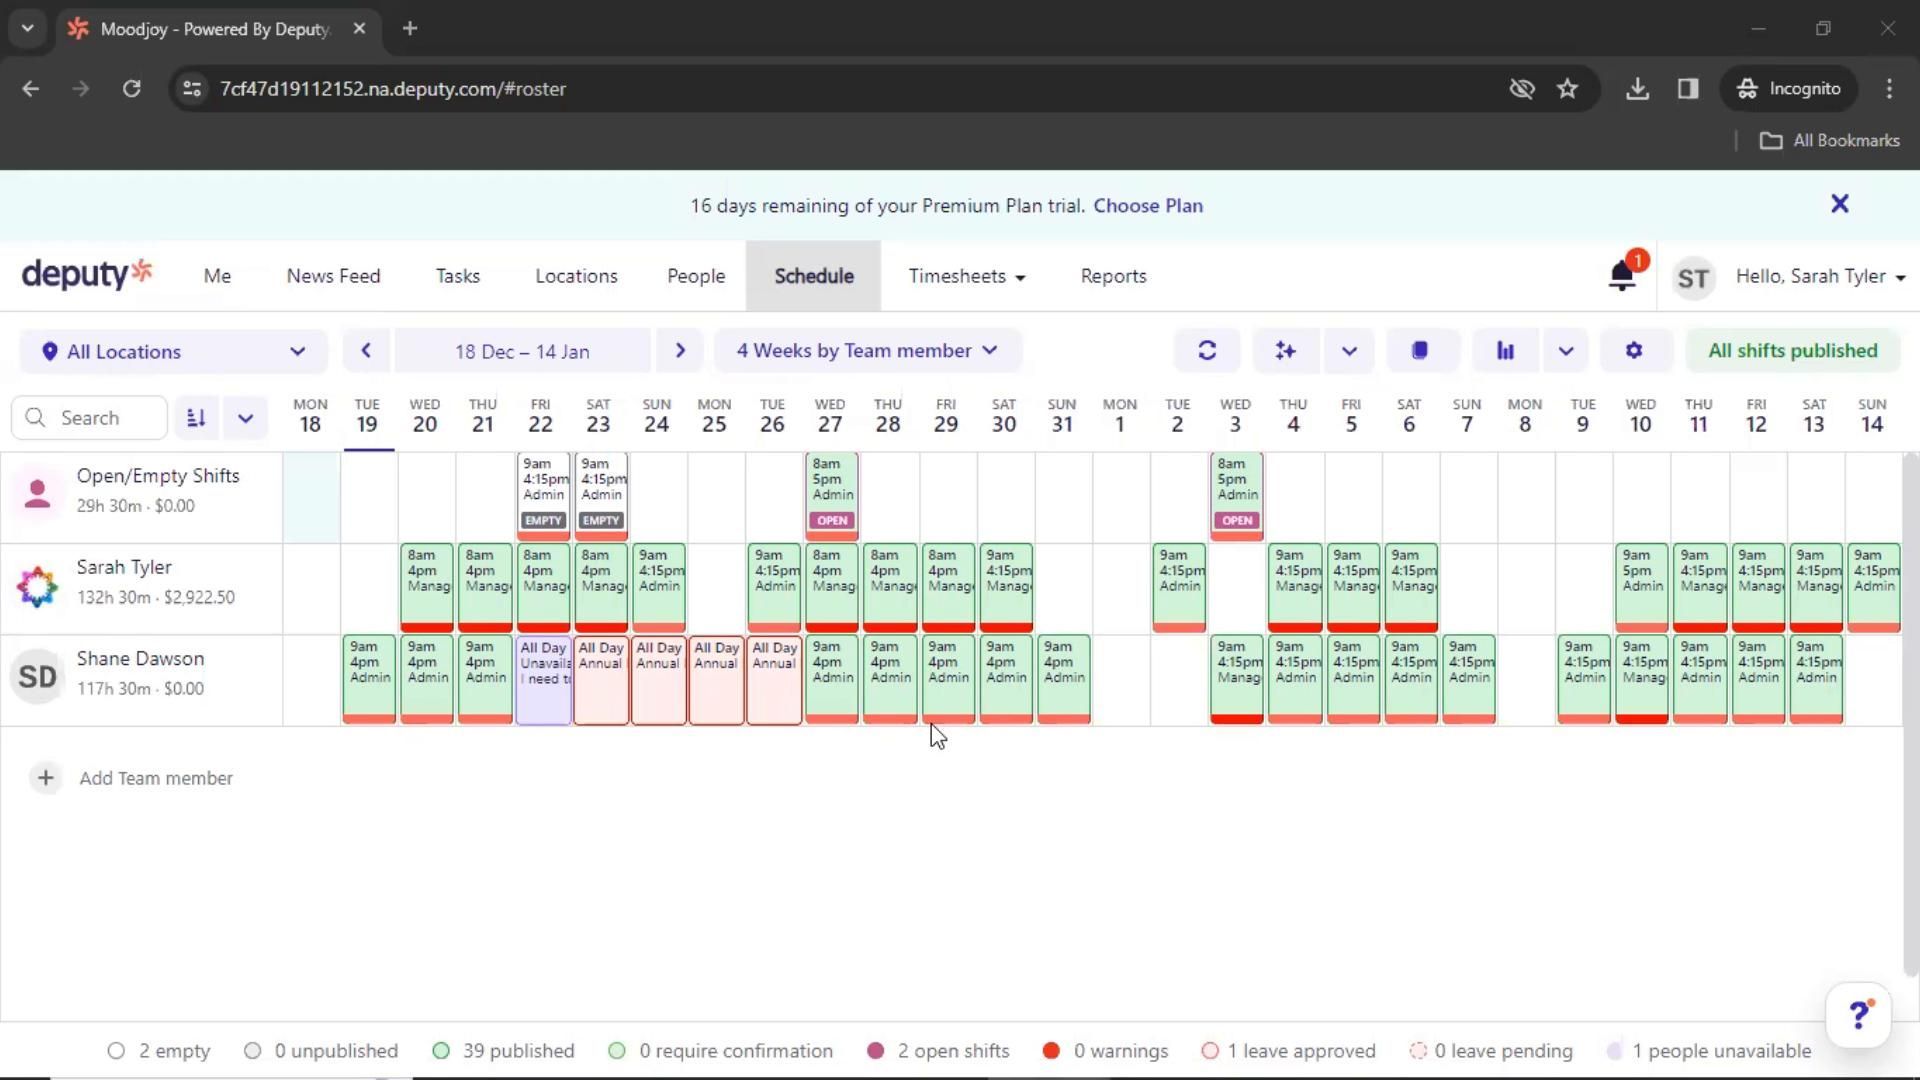Viewport: 1920px width, 1080px height.
Task: Go to the People tab
Action: [x=696, y=276]
